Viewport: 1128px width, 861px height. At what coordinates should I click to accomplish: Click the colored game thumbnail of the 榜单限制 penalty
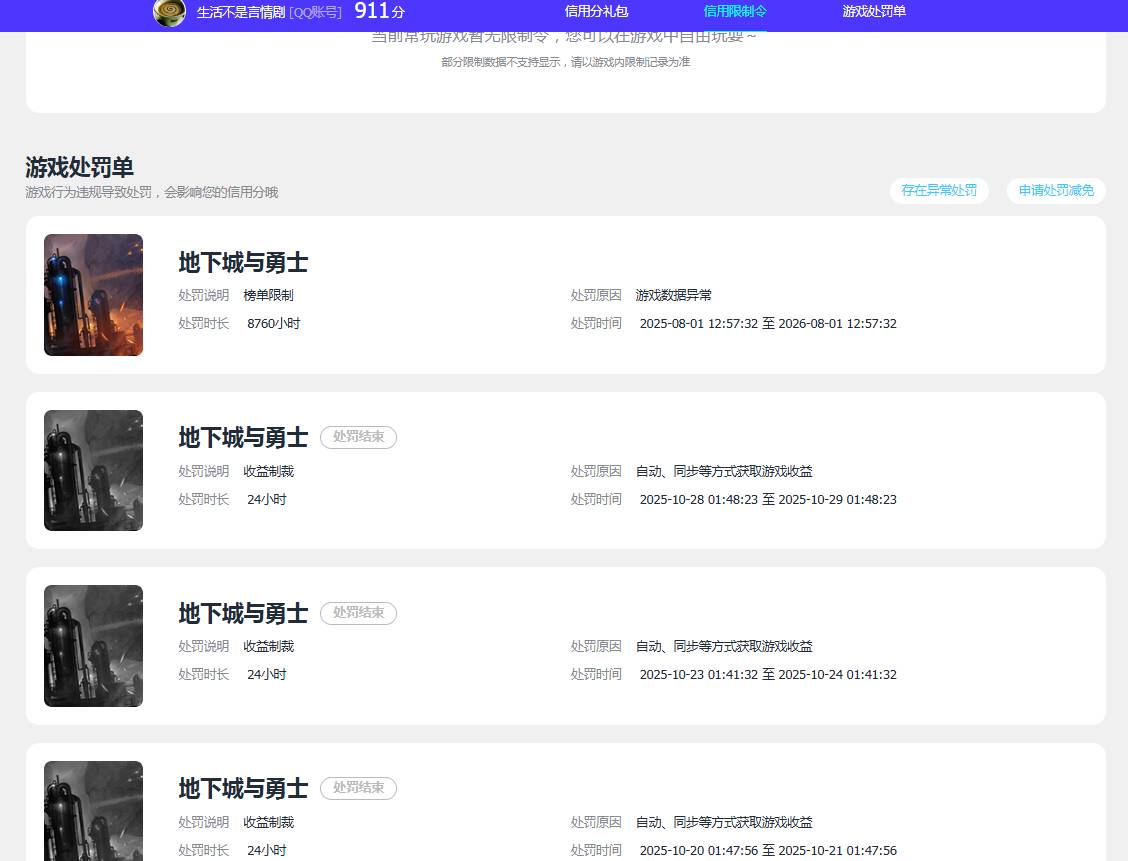click(x=93, y=295)
